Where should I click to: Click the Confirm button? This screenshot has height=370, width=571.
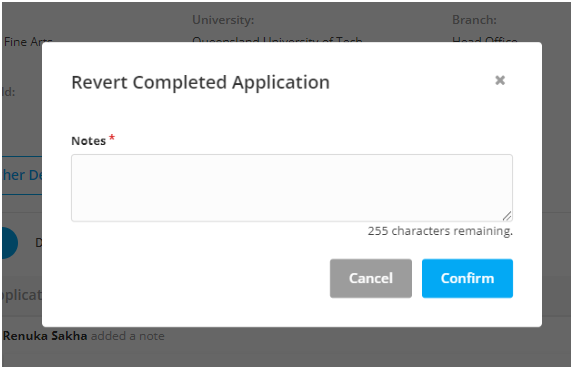(467, 278)
